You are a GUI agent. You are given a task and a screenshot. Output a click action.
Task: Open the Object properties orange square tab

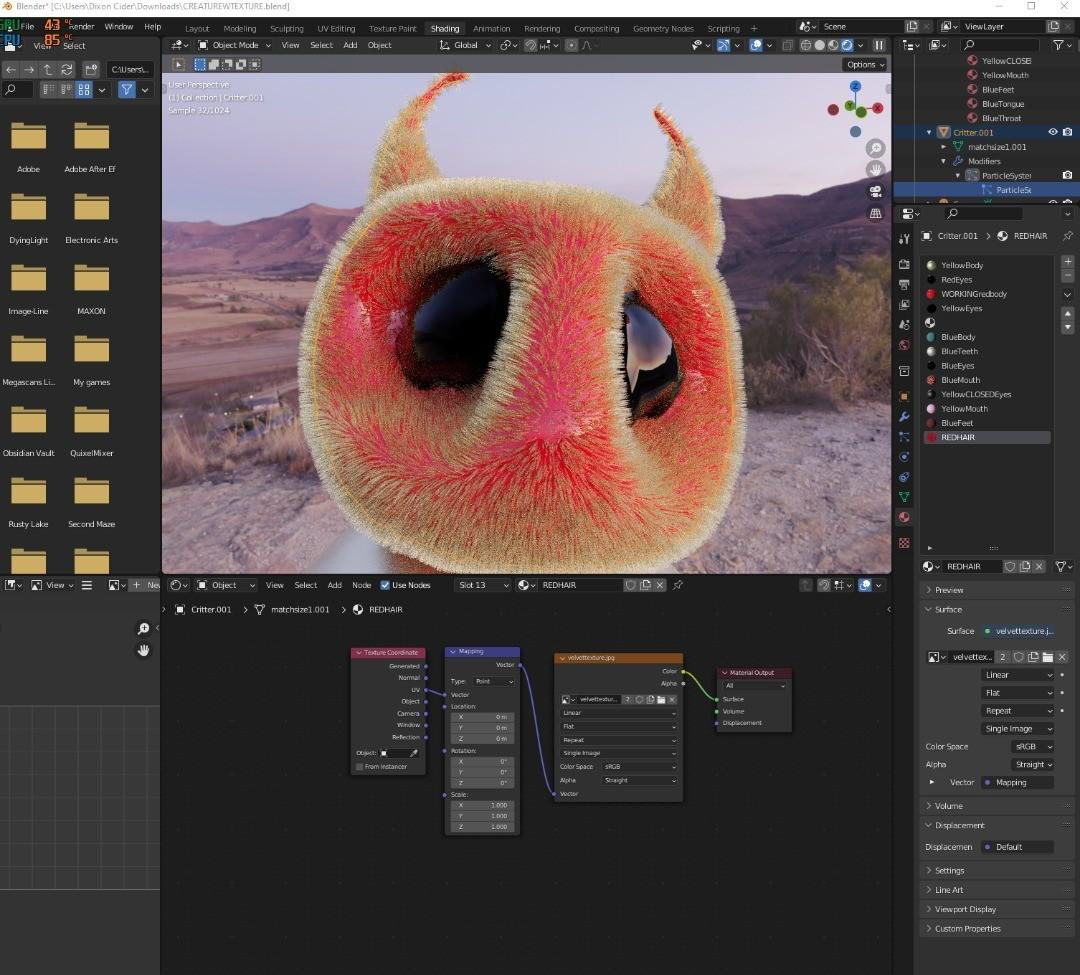click(904, 397)
